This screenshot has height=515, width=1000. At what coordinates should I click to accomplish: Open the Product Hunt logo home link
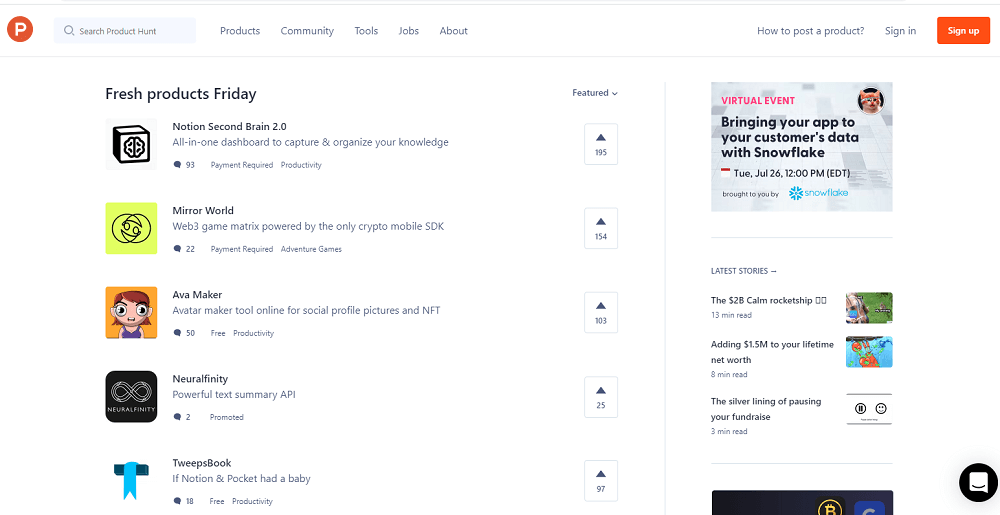(20, 30)
